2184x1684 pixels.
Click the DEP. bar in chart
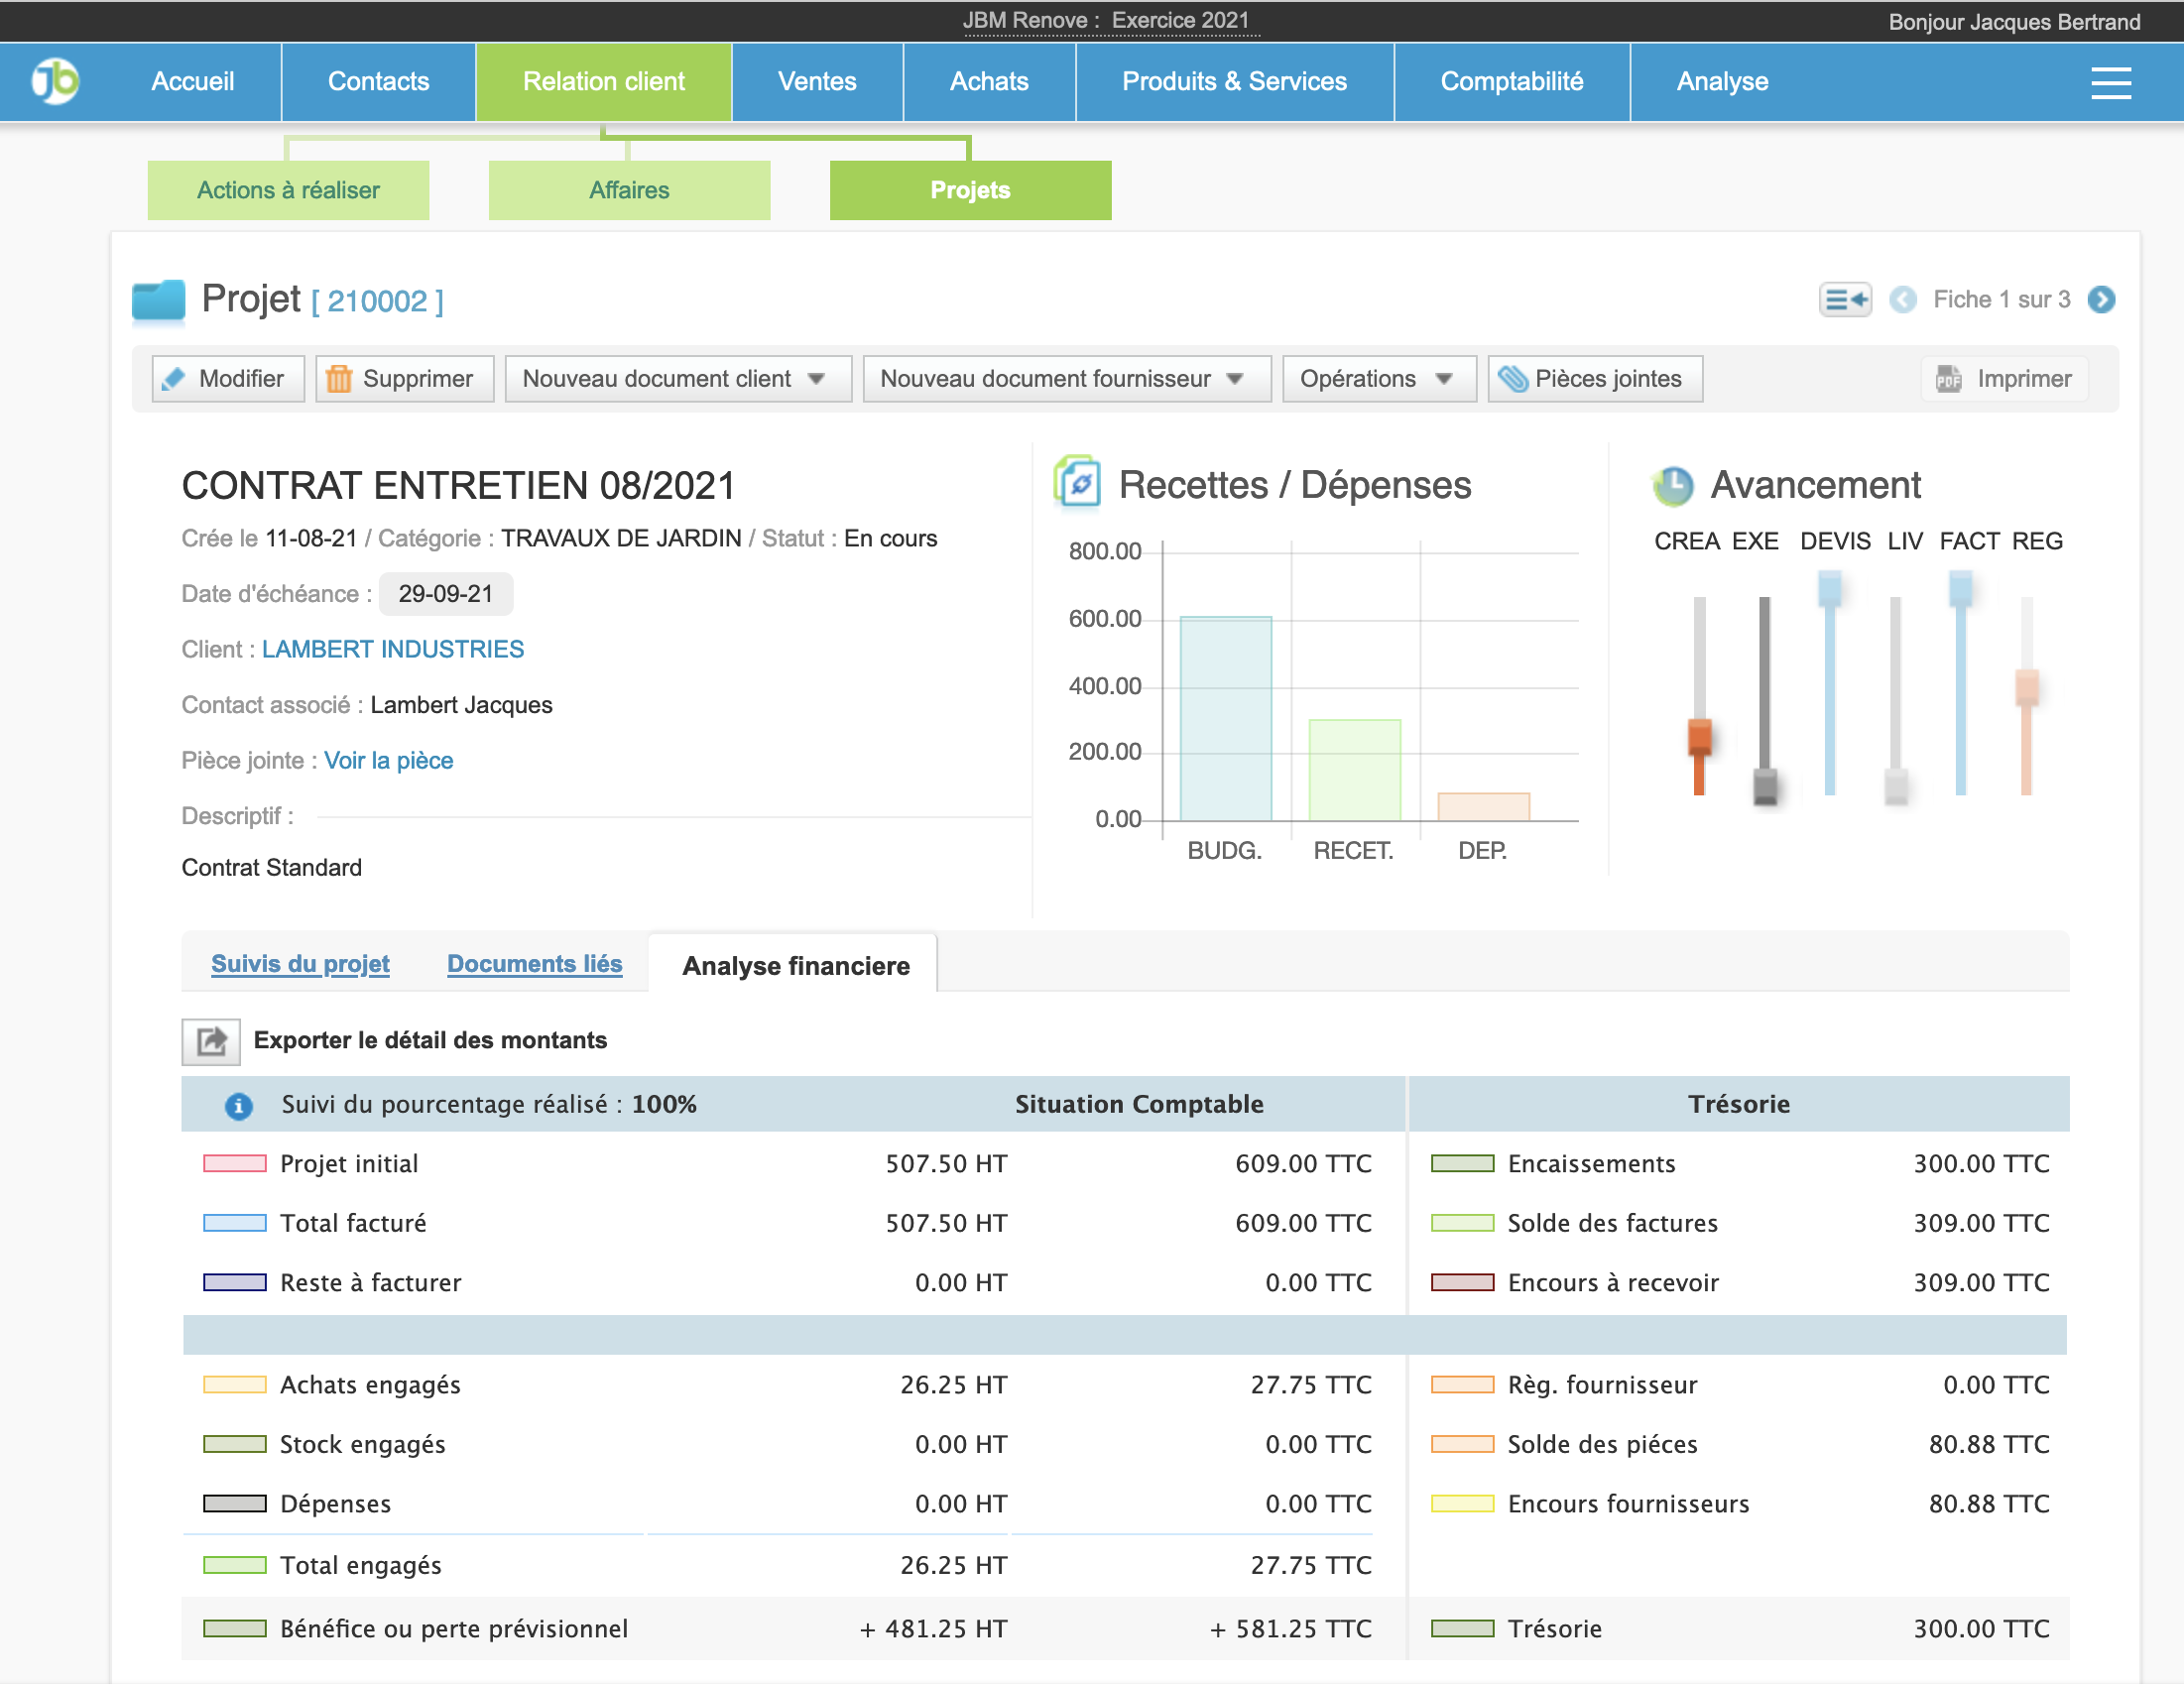pyautogui.click(x=1483, y=807)
